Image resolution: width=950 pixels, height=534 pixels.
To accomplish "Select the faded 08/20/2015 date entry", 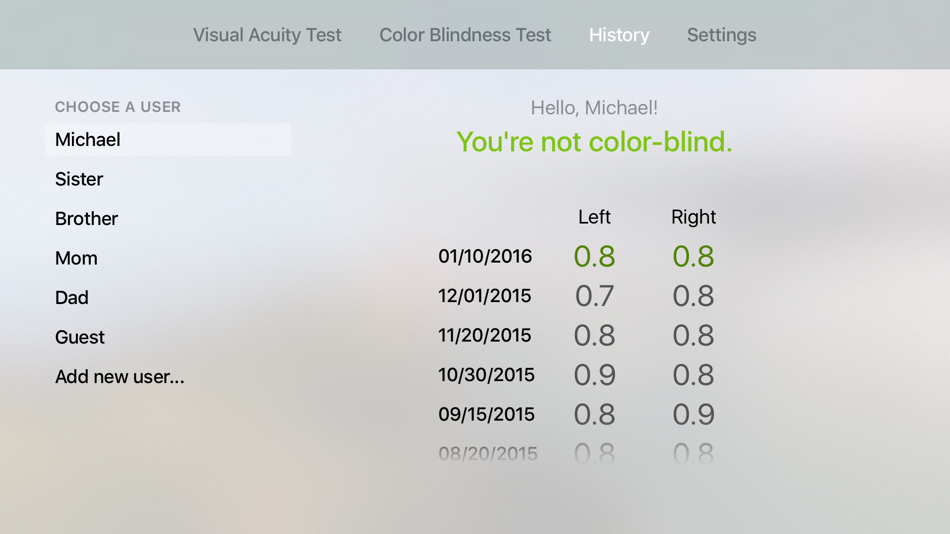I will click(488, 453).
